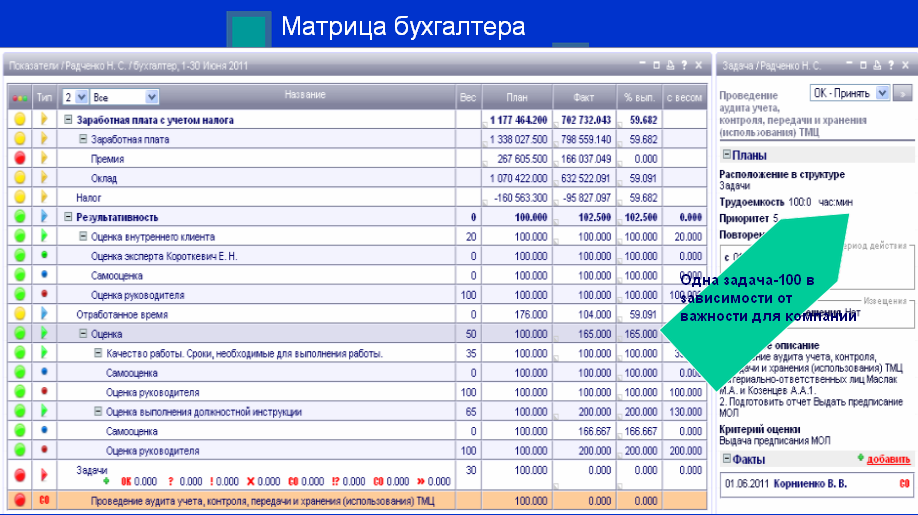Collapse the 'Планы' section
Viewport: 918px width, 515px height.
click(727, 154)
